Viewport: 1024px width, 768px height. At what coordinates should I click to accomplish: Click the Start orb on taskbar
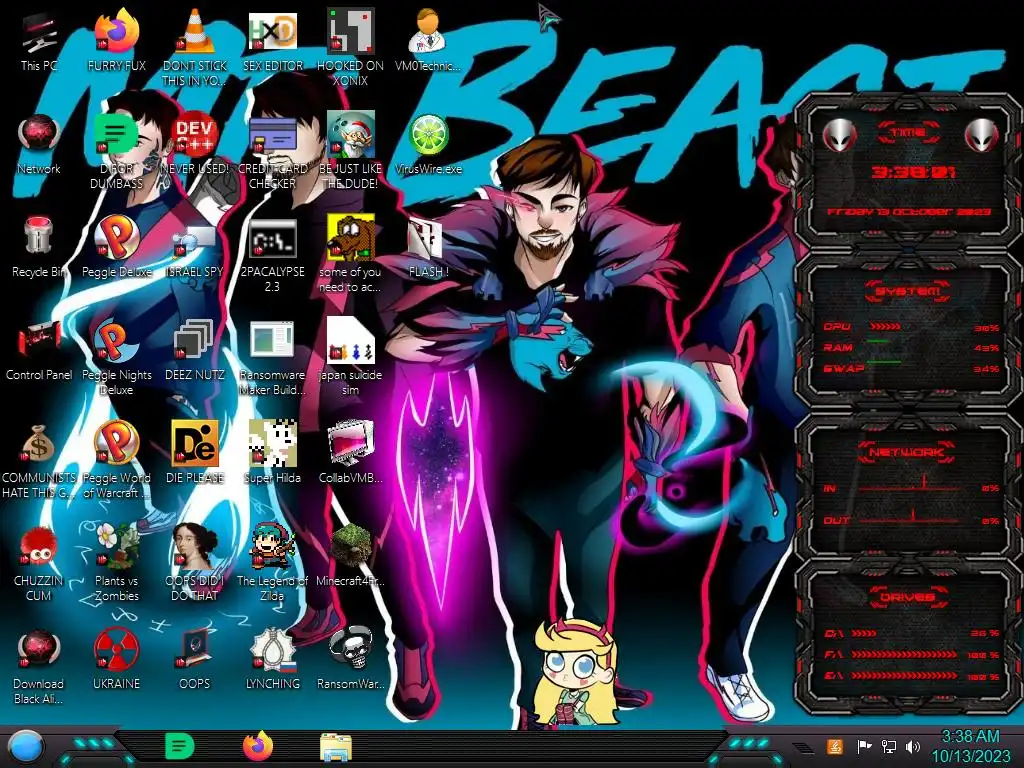tap(26, 748)
